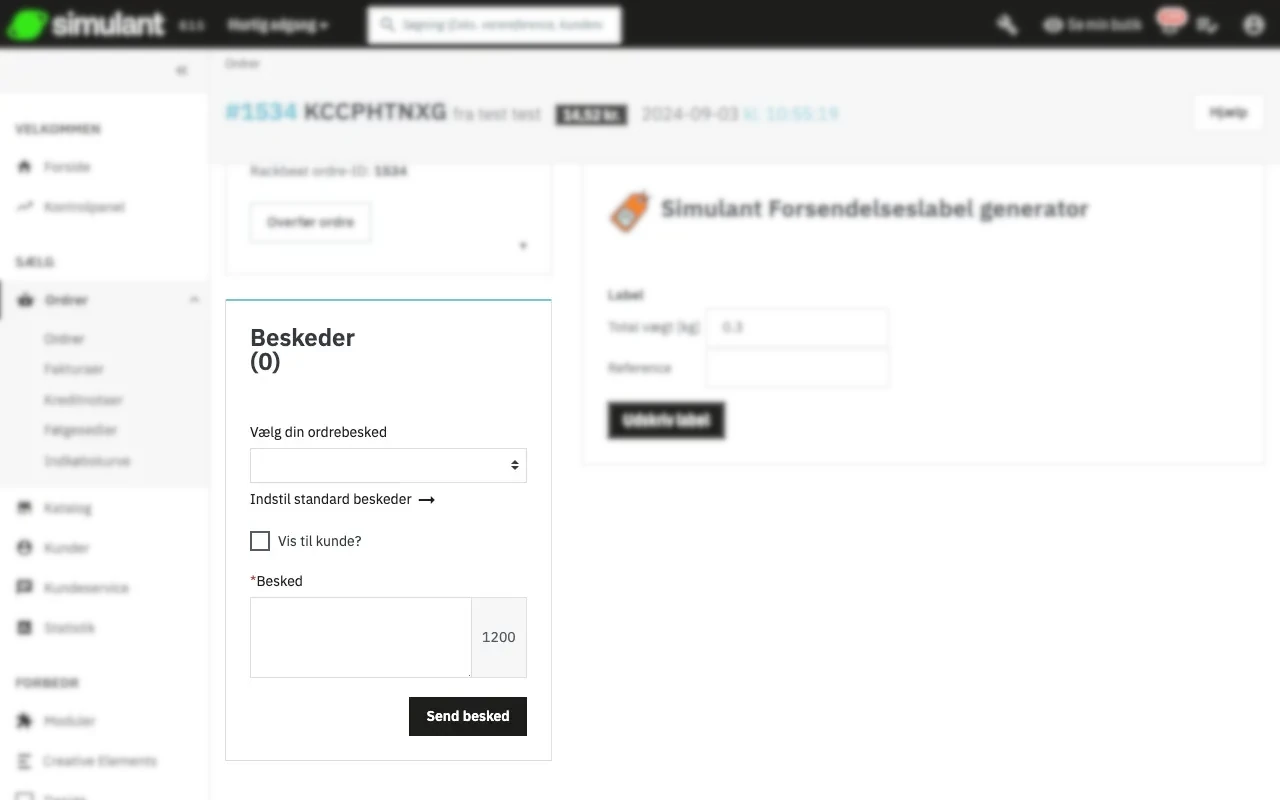Open the notifications icon with red badge
The height and width of the screenshot is (800, 1280).
coord(1169,25)
